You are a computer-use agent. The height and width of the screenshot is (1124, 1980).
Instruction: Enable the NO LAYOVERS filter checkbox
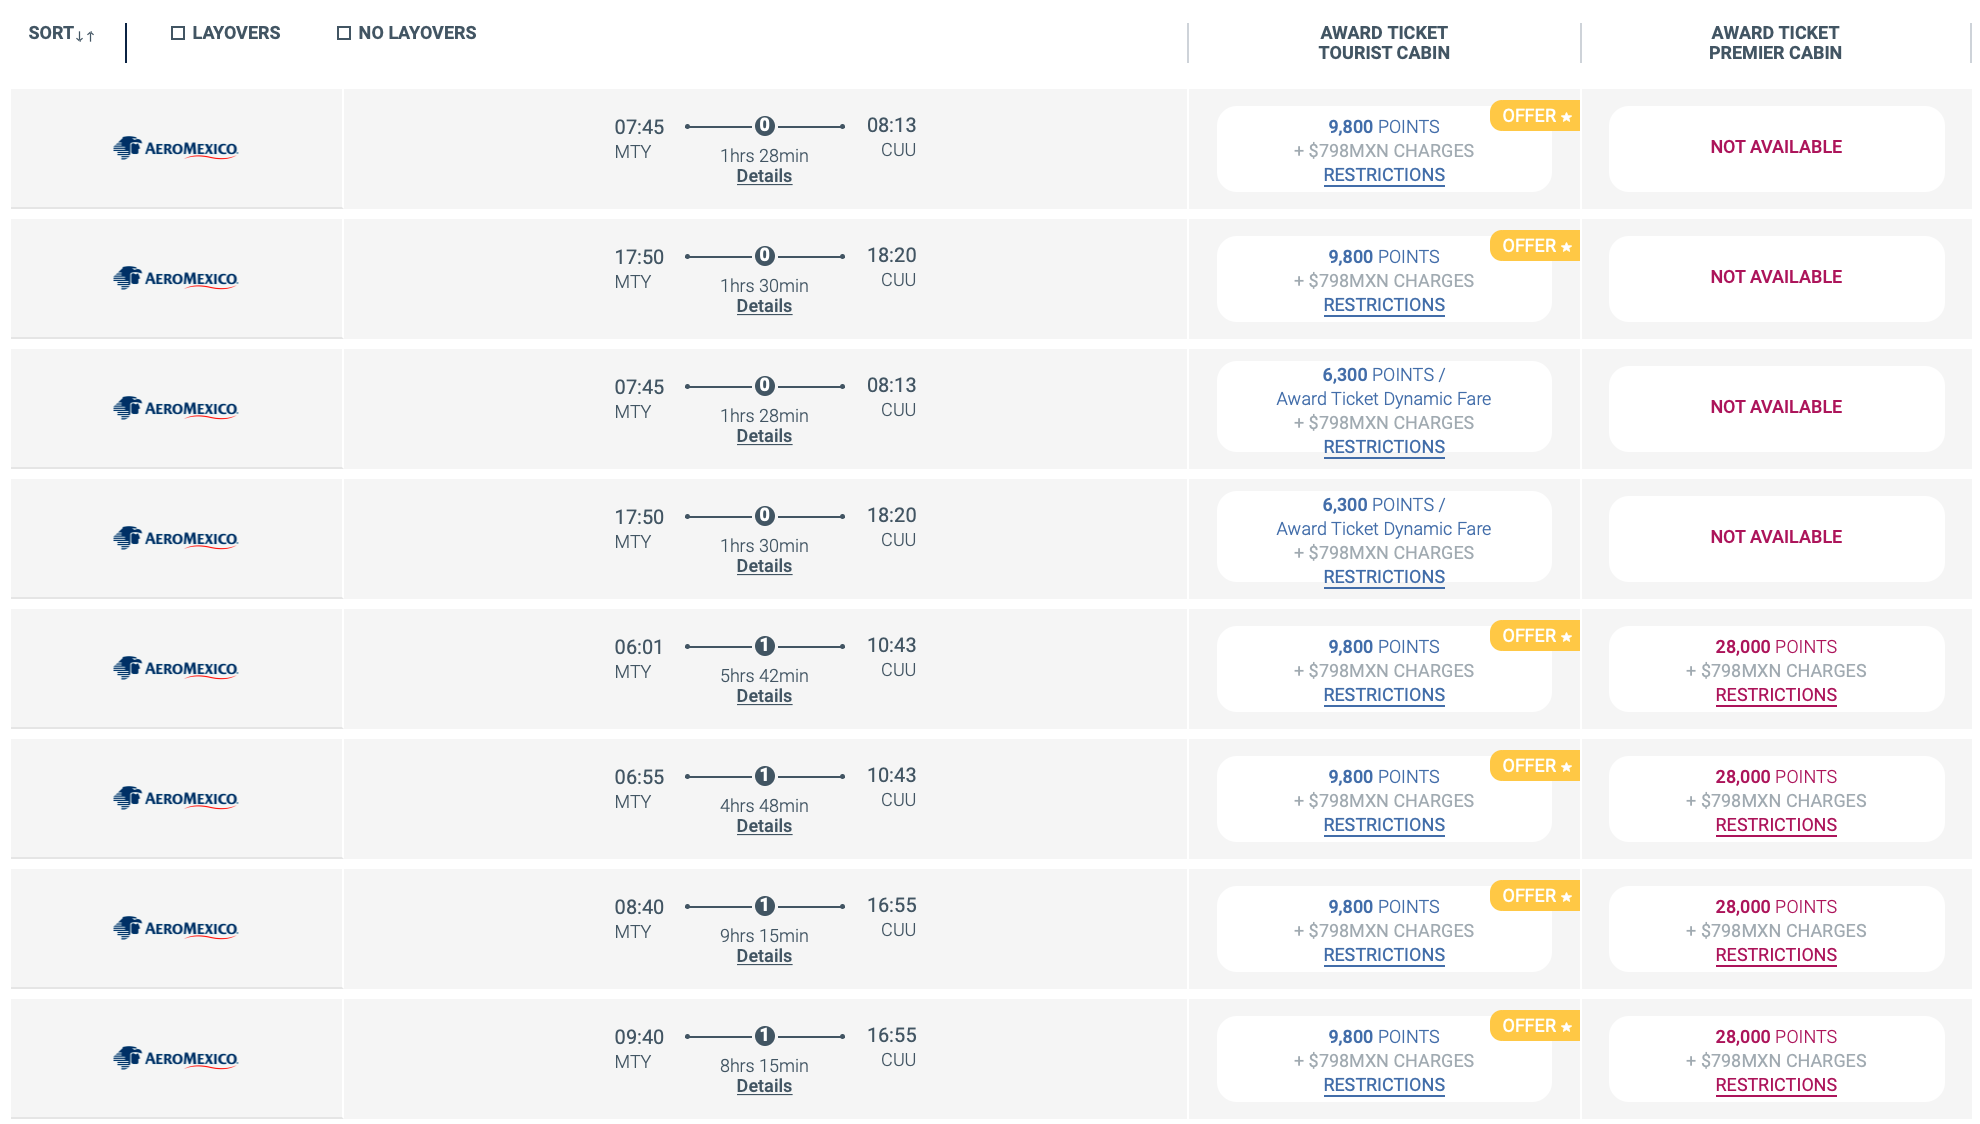344,32
